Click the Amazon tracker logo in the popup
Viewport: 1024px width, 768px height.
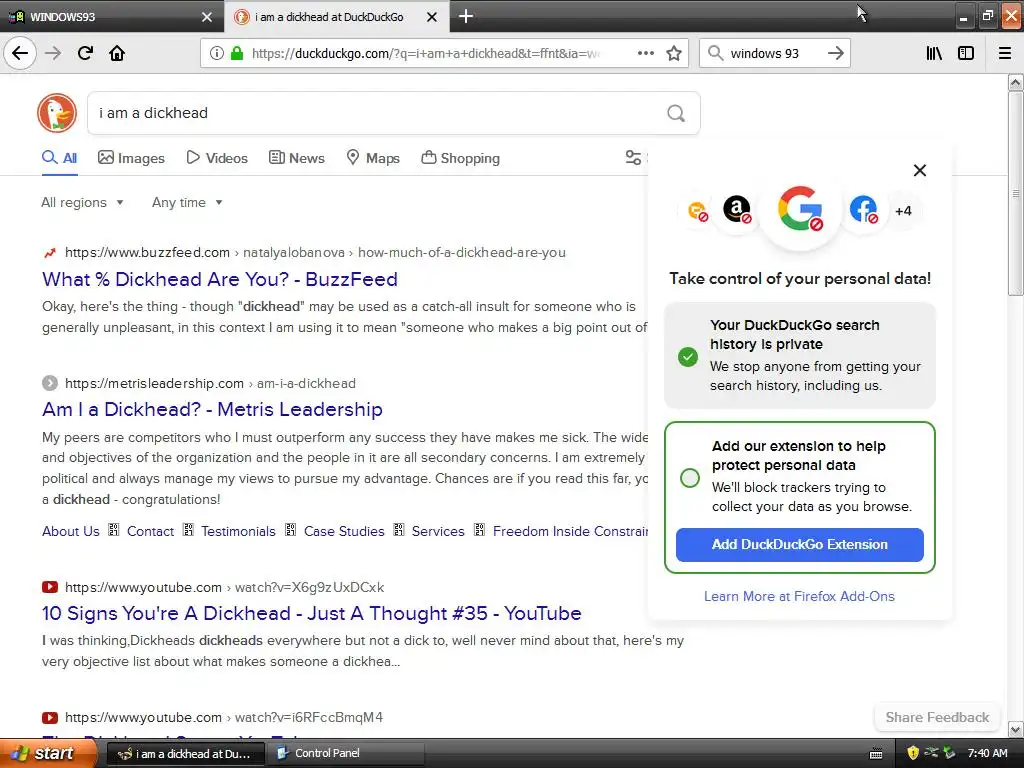(x=737, y=210)
